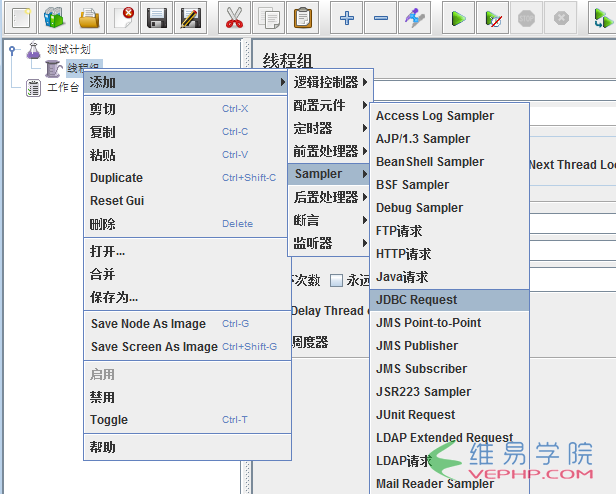Select HTTP请求 sampler

pos(449,253)
